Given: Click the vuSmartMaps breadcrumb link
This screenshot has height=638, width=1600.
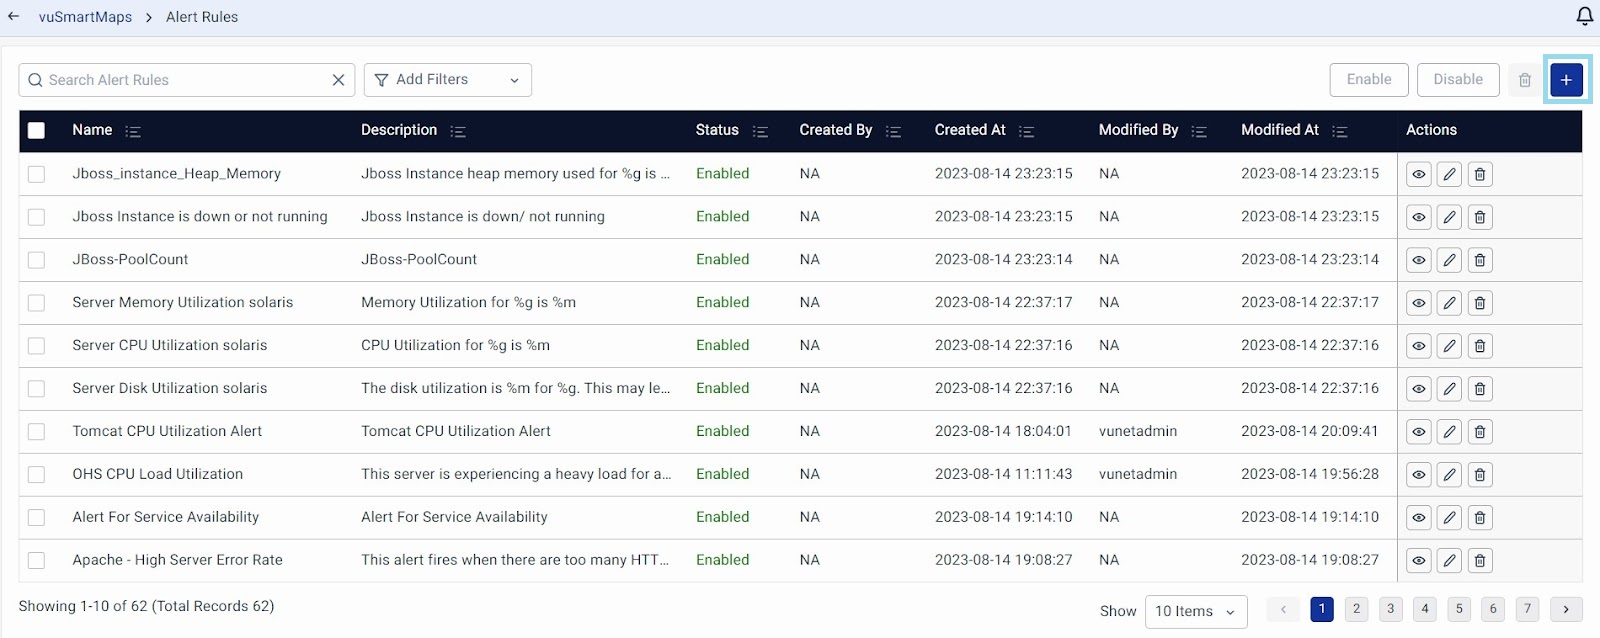Looking at the screenshot, I should [85, 17].
